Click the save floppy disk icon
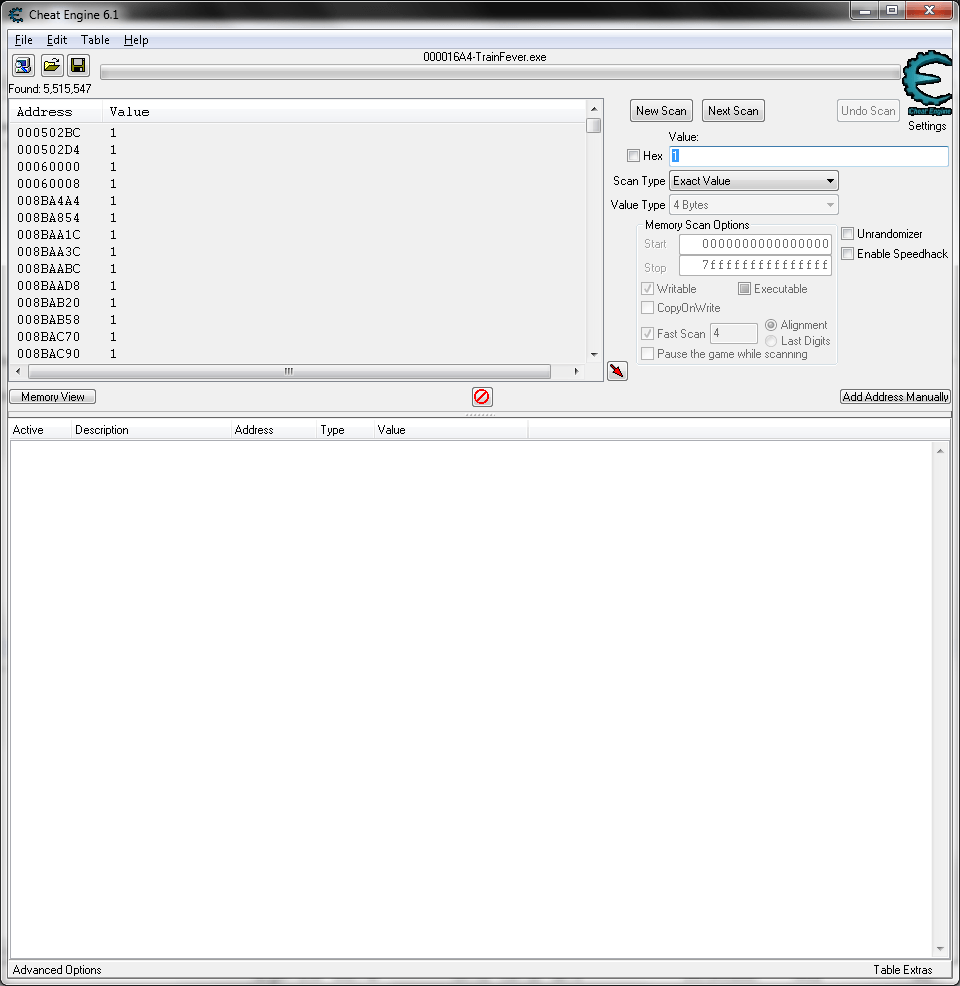 [79, 65]
